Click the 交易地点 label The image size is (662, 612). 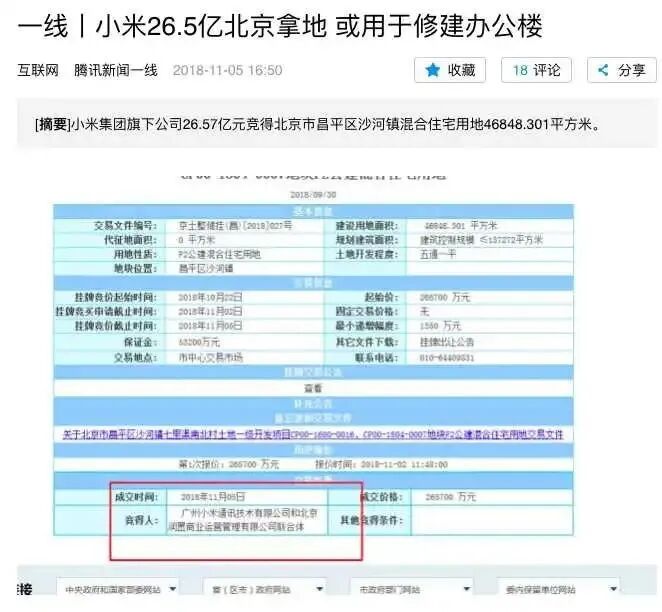(135, 358)
